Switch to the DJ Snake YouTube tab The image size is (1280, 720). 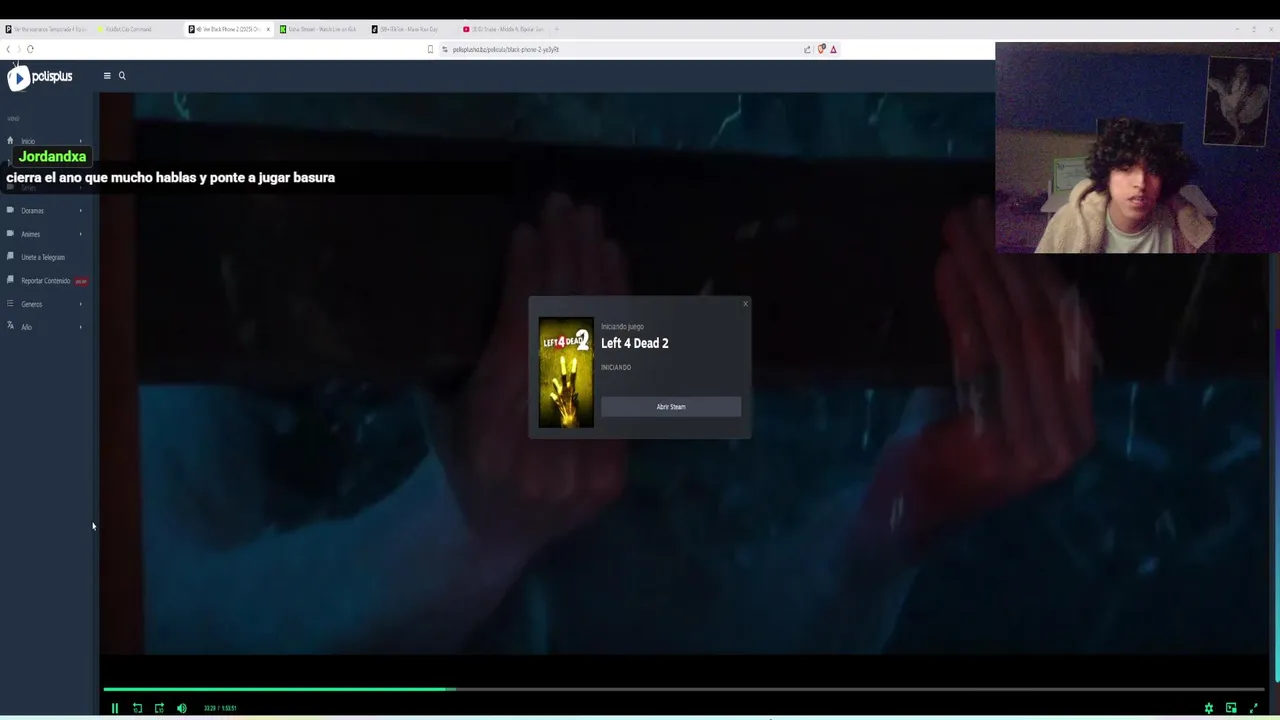[504, 29]
